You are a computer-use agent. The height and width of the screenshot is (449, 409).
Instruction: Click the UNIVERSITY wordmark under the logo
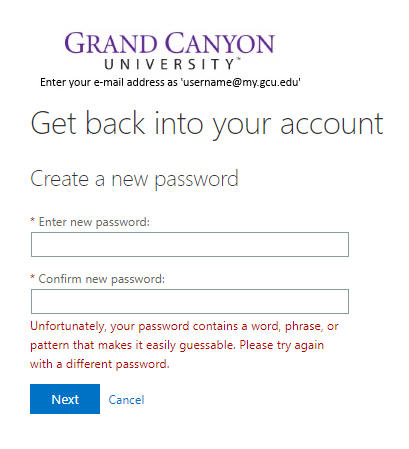[x=170, y=64]
